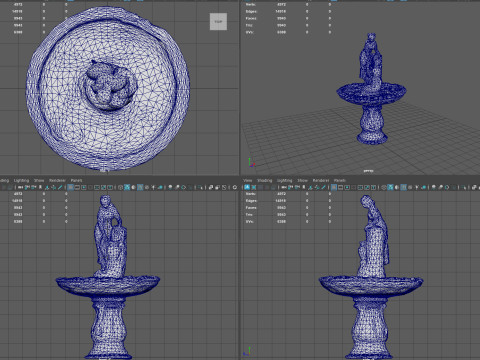This screenshot has height=360, width=480.
Task: Click Smooth Shade All in bottom-right viewport
Action: coord(390,187)
